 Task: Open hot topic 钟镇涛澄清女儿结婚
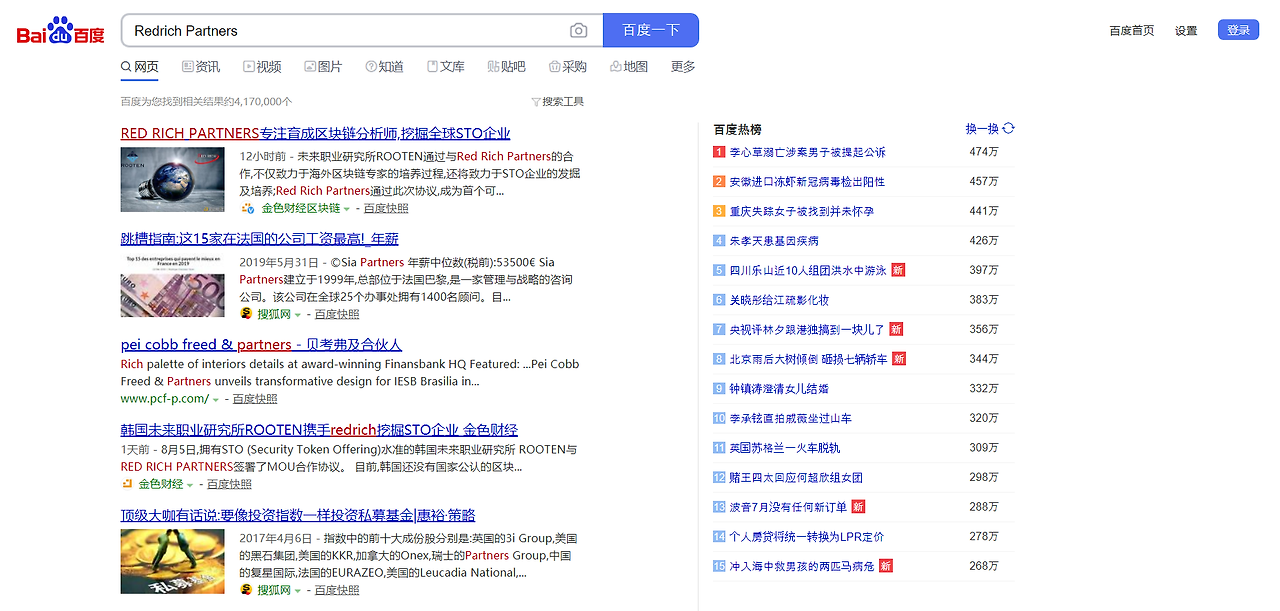(x=780, y=389)
